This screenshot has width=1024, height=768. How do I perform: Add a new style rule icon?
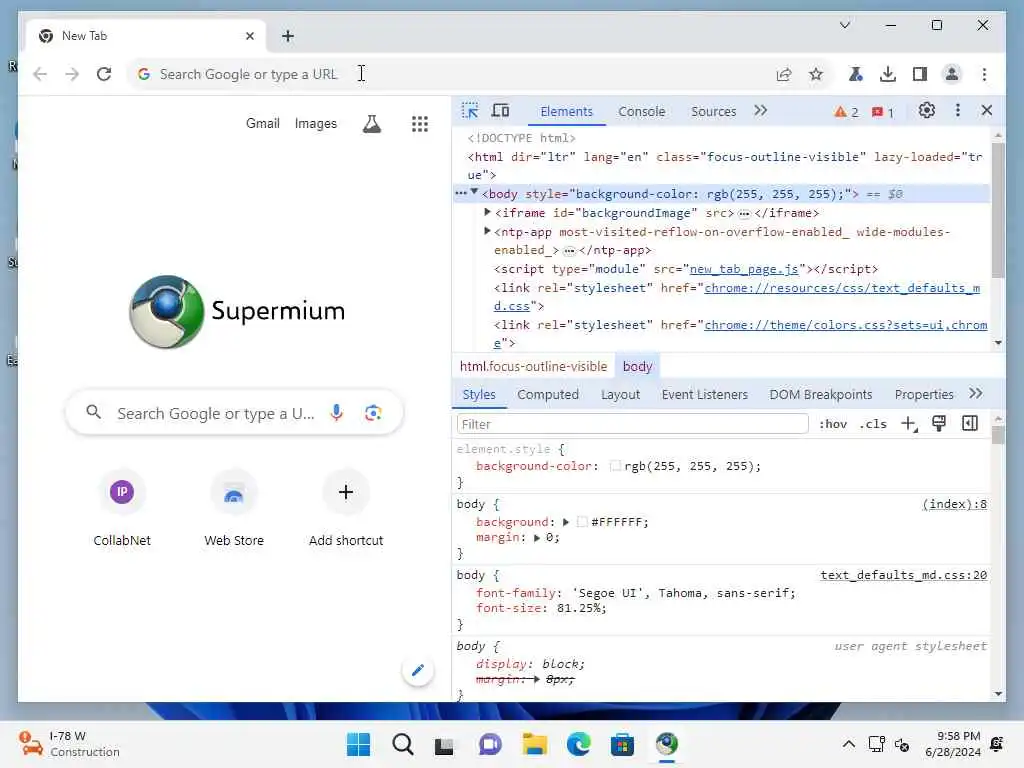(908, 424)
